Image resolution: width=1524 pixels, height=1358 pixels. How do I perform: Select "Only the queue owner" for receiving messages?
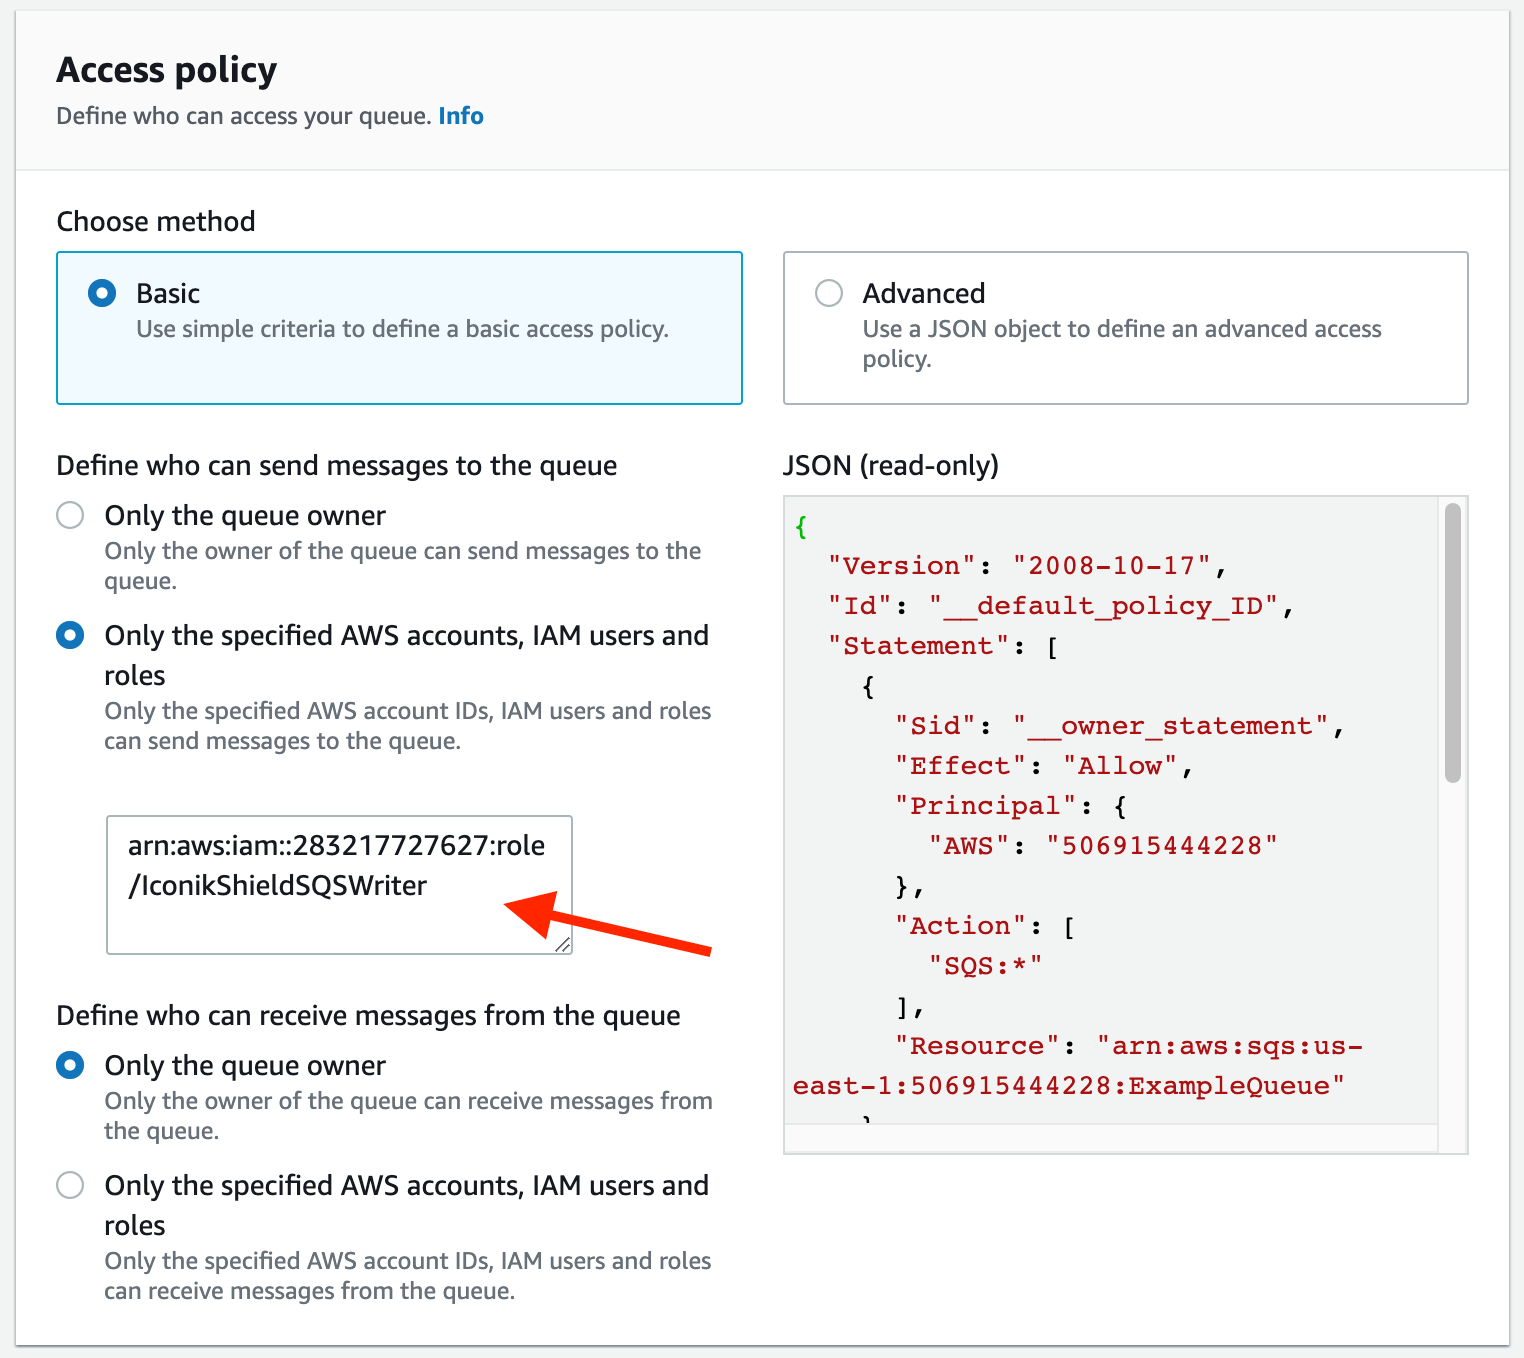[x=70, y=1065]
